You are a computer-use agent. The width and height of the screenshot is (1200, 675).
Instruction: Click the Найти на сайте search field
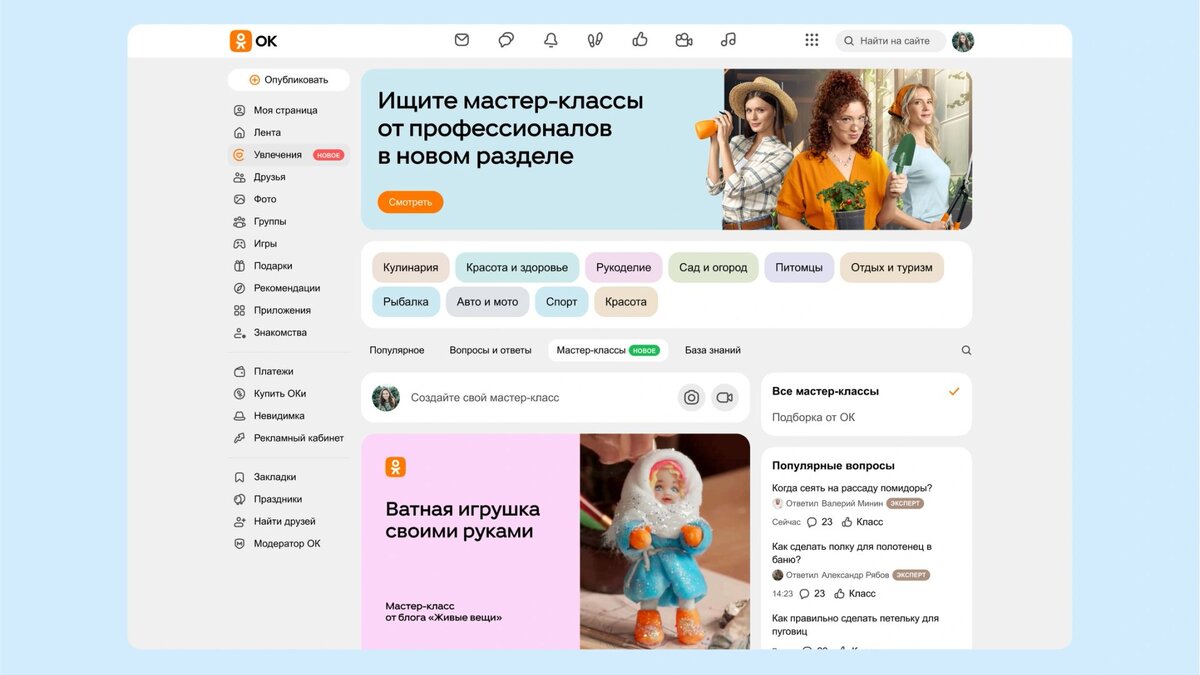point(890,41)
